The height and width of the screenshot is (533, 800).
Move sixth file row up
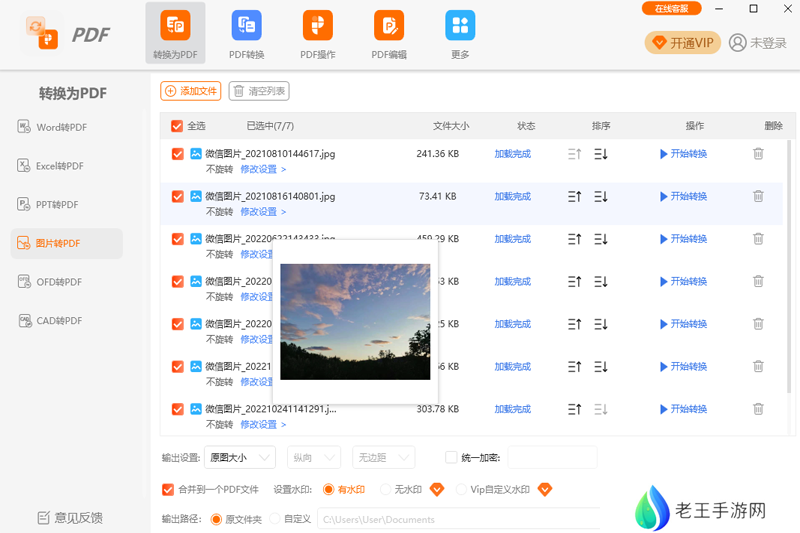click(574, 367)
